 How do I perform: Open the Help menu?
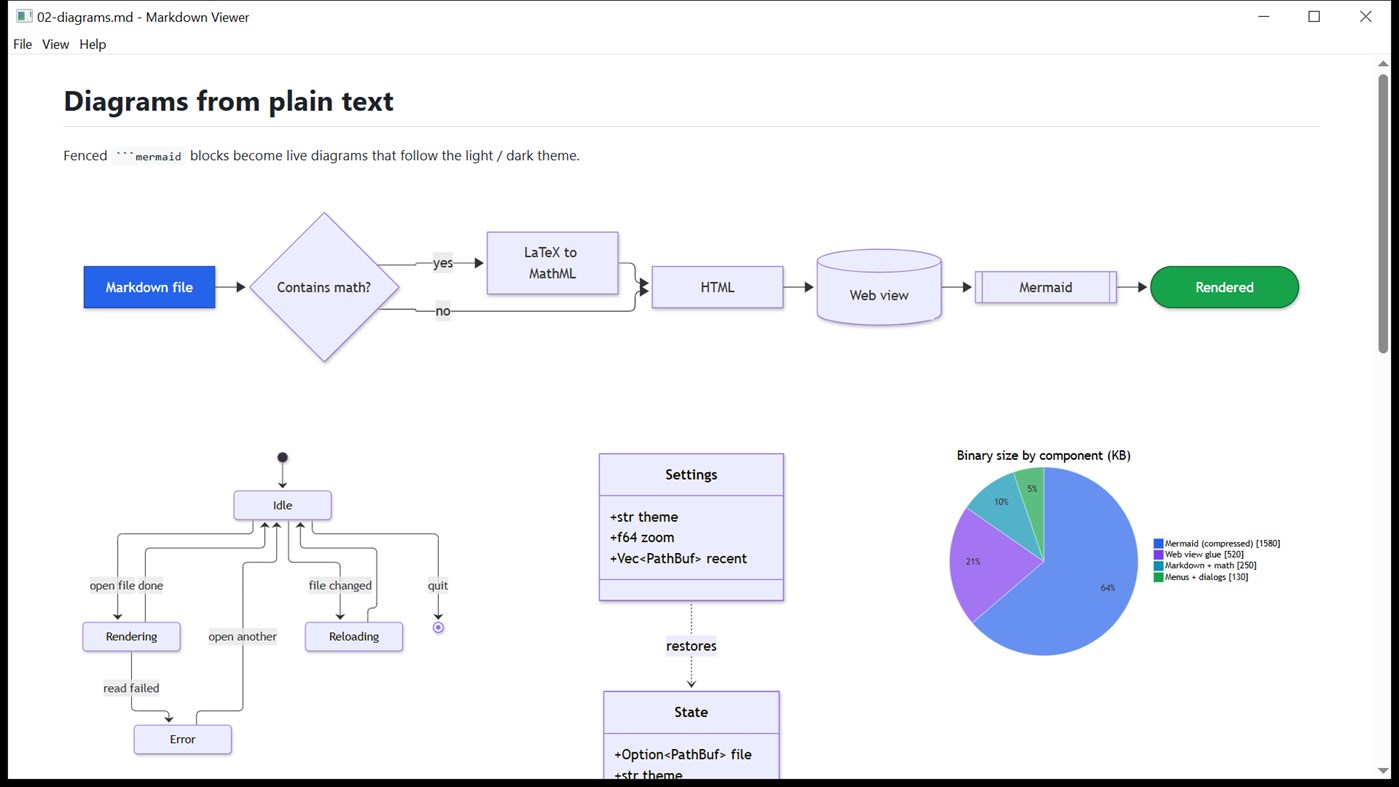click(93, 44)
